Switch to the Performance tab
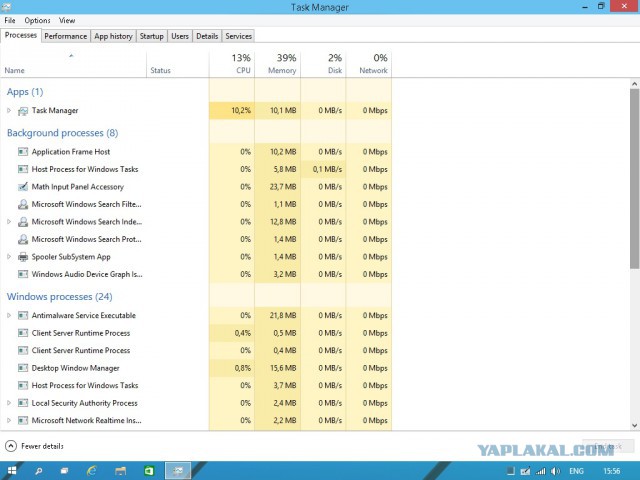This screenshot has height=480, width=640. (65, 36)
